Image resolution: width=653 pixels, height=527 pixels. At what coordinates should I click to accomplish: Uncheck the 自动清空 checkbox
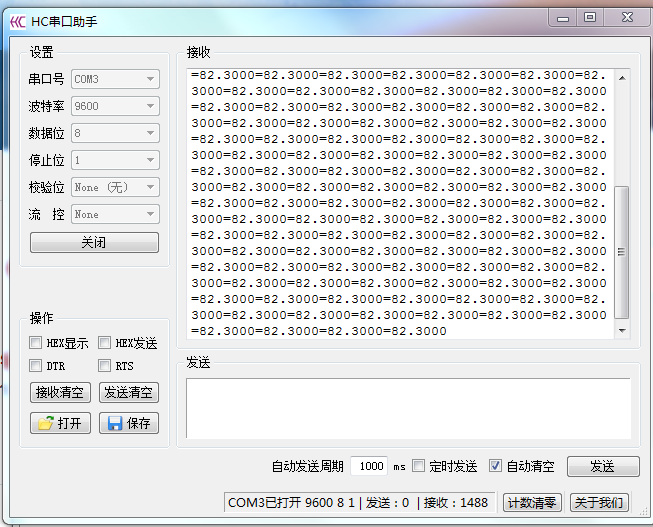tap(495, 466)
